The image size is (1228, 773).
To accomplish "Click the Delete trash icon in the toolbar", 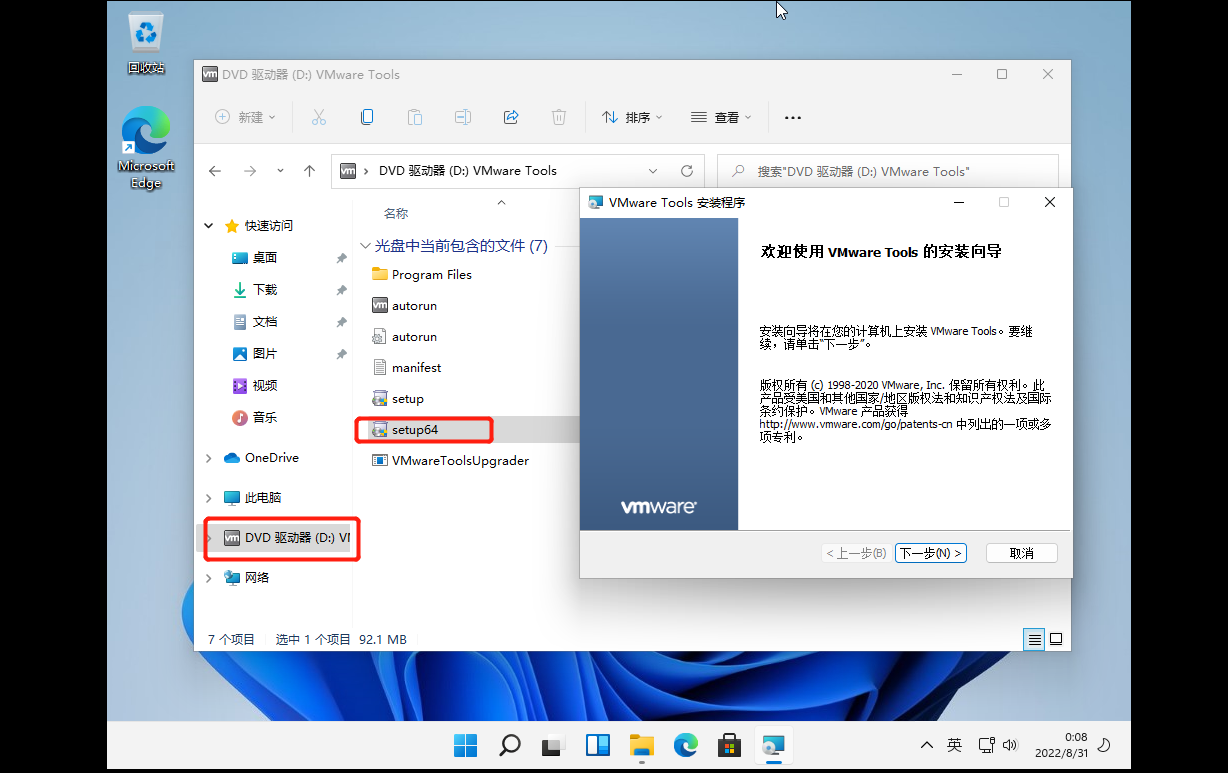I will [x=559, y=117].
